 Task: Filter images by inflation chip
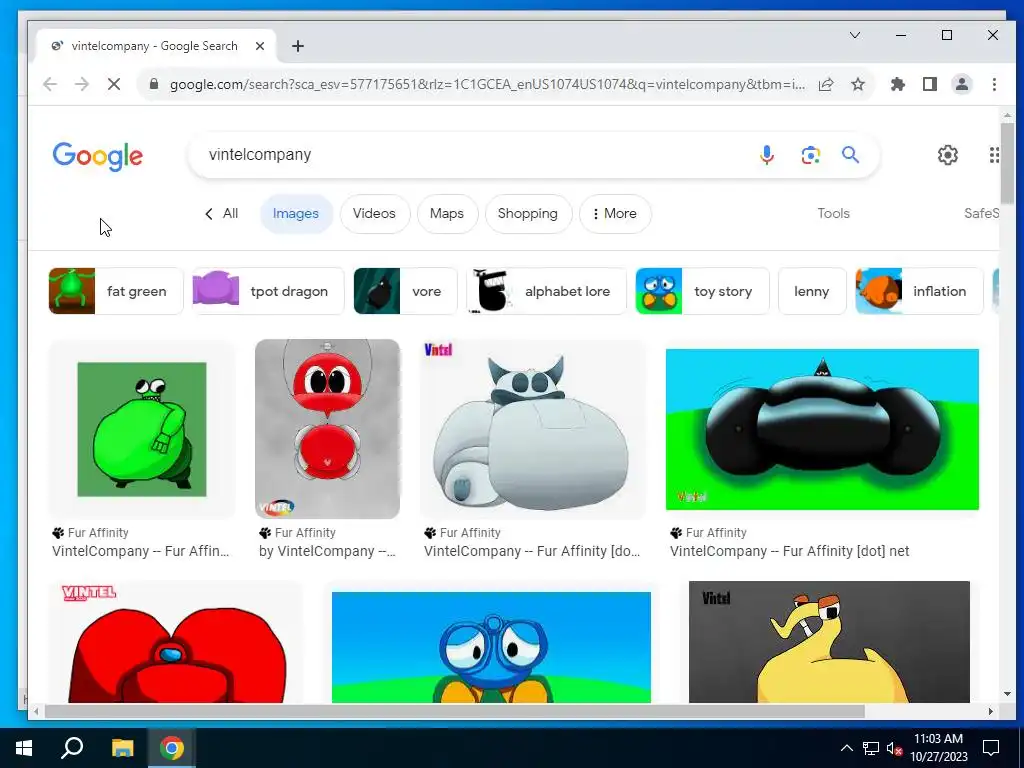tap(919, 291)
